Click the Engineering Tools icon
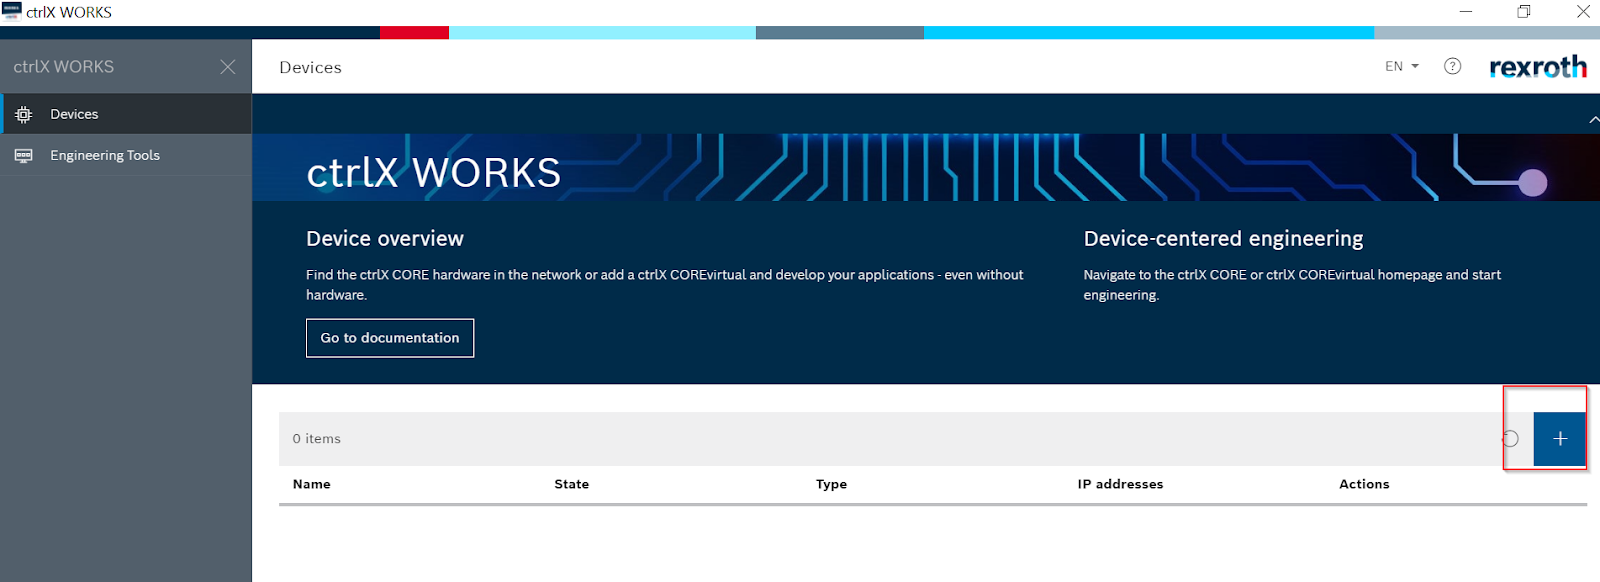 (x=24, y=155)
